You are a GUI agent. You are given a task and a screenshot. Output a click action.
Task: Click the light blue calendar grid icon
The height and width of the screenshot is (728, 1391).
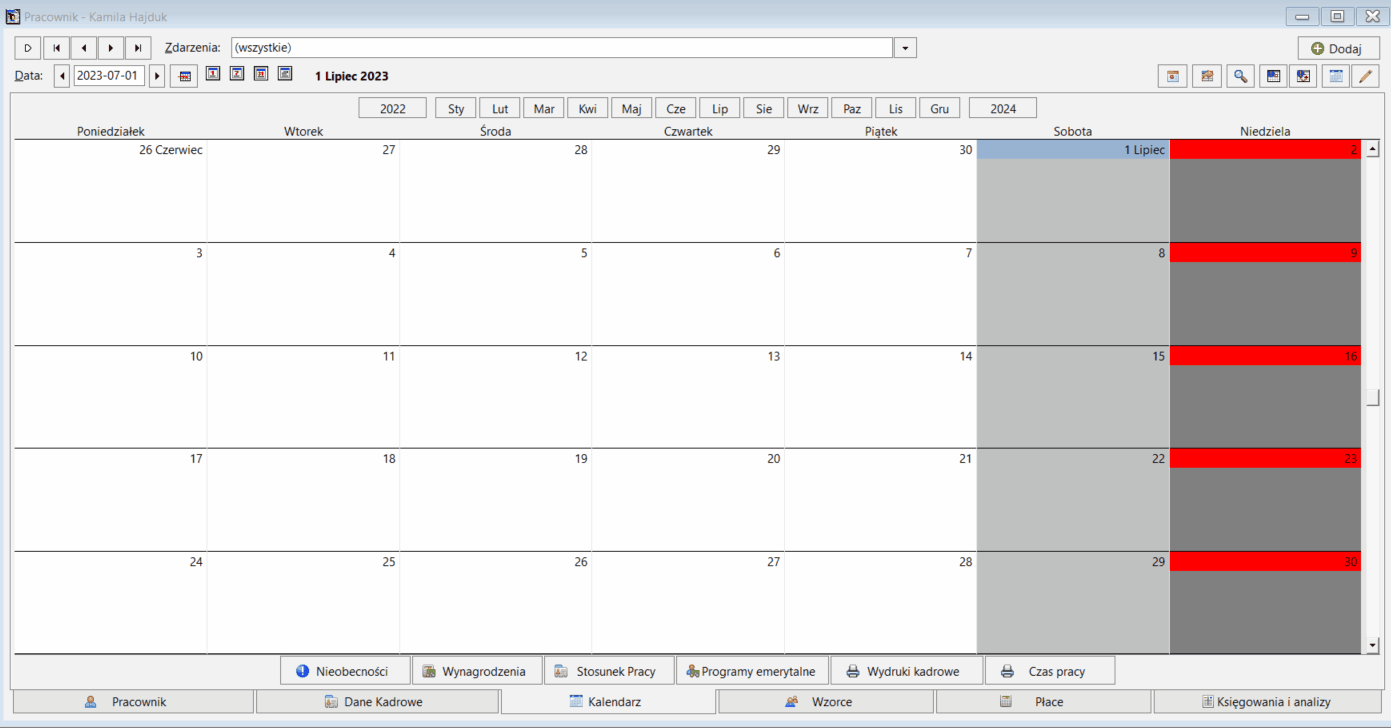click(1336, 76)
